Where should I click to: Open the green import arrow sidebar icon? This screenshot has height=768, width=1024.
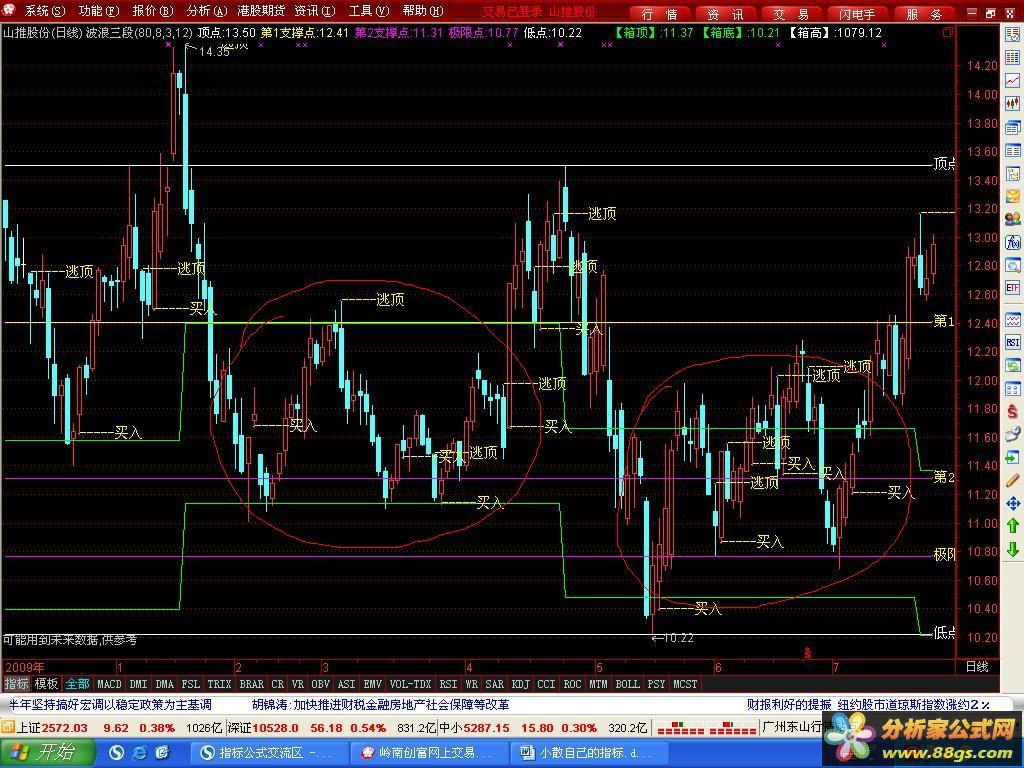pyautogui.click(x=1012, y=458)
